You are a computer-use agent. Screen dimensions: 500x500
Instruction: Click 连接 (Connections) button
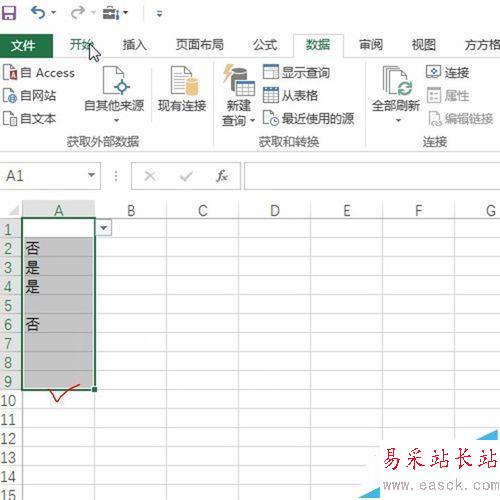click(448, 72)
